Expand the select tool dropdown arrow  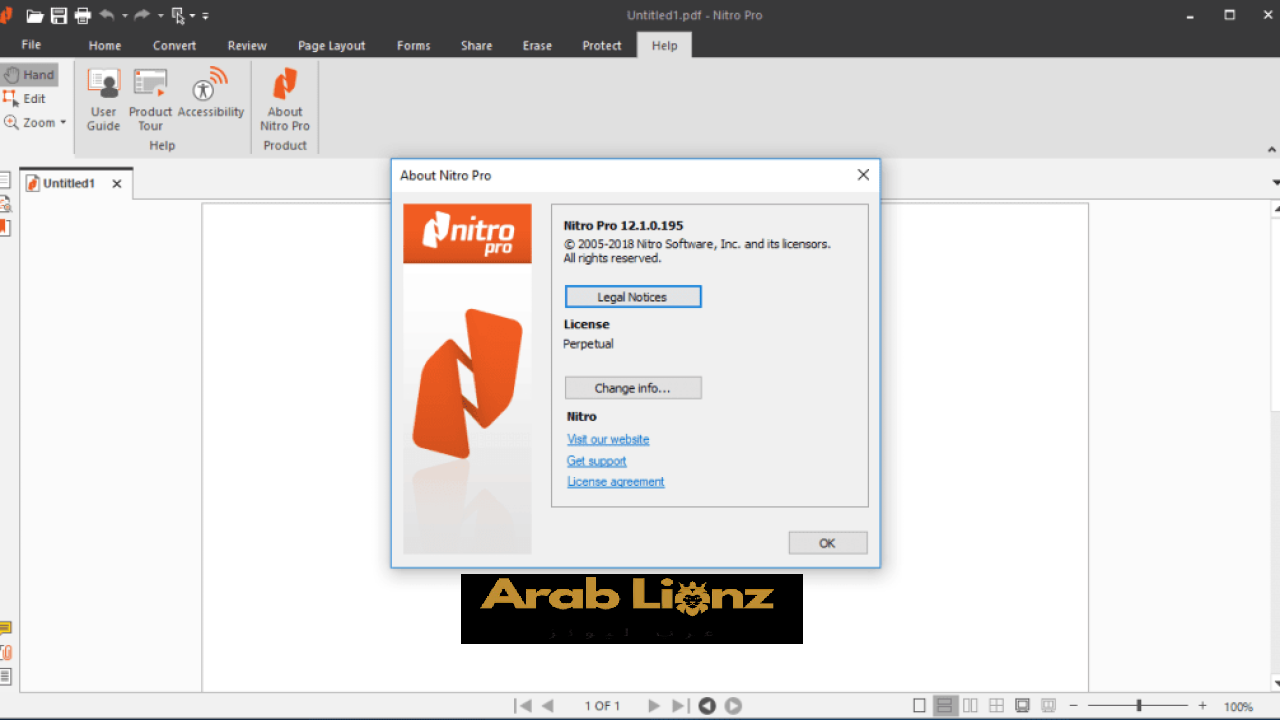point(193,16)
